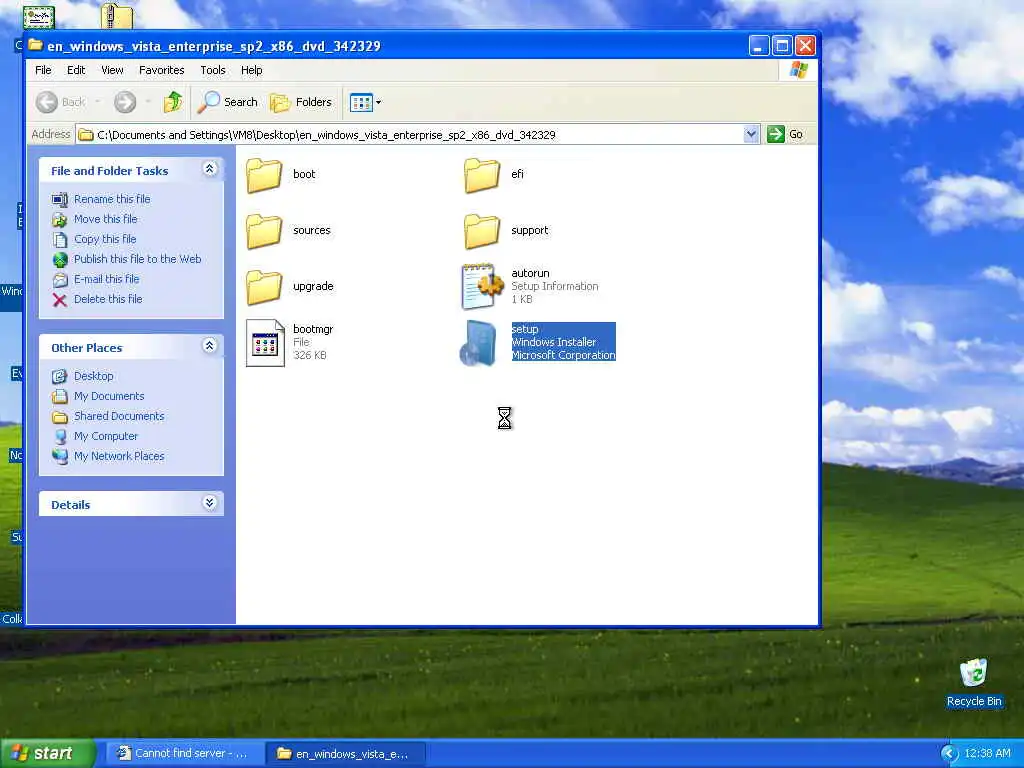The width and height of the screenshot is (1024, 768).
Task: Go up one folder level
Action: coord(172,102)
